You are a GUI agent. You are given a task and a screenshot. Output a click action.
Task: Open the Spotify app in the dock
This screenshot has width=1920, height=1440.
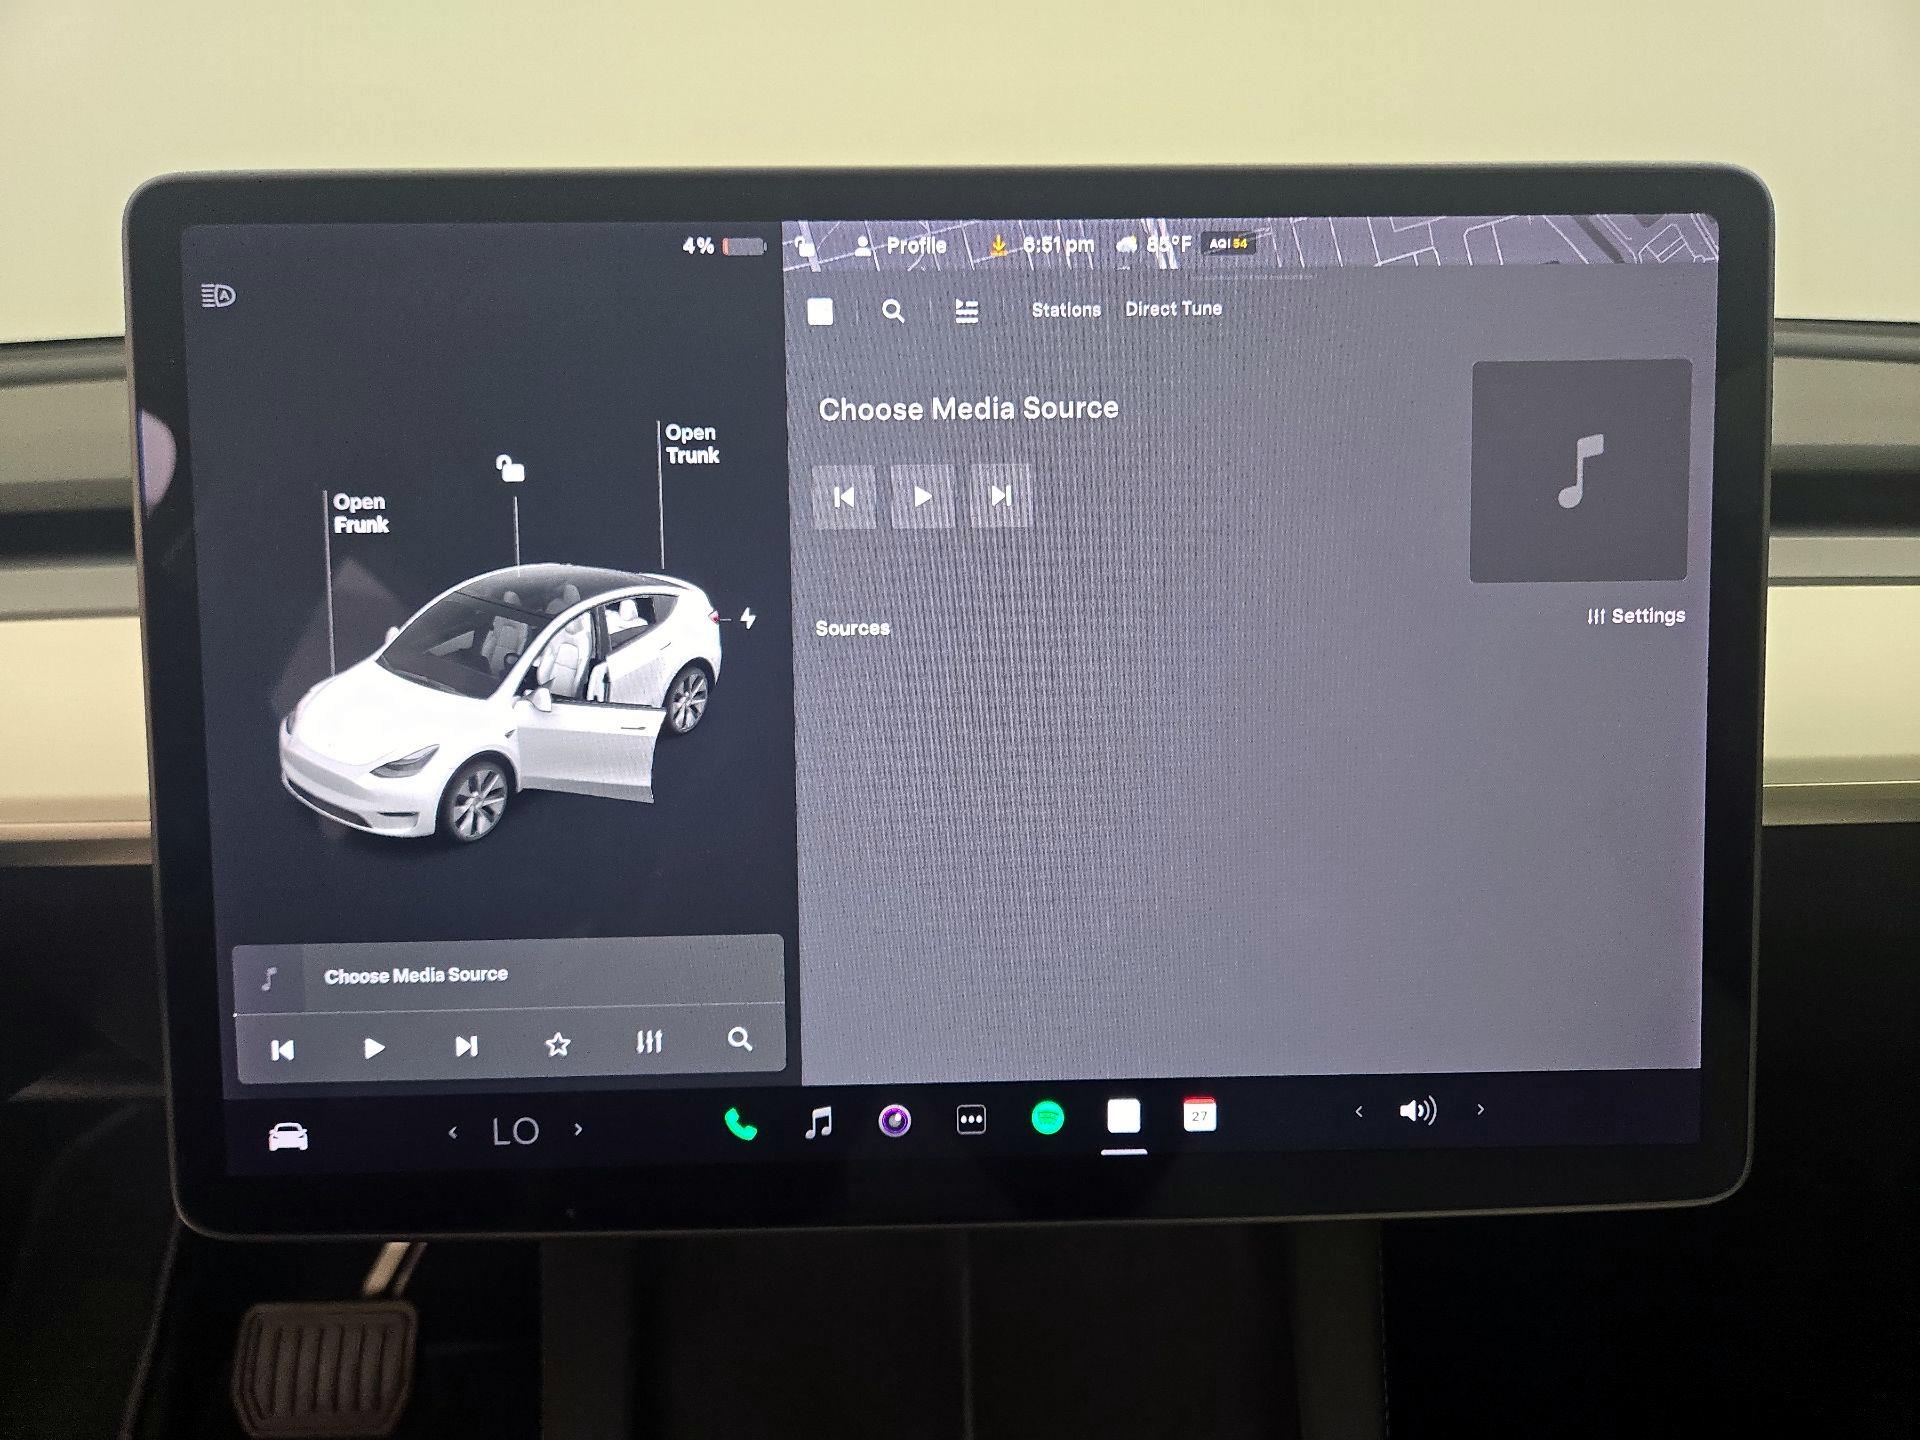tap(1047, 1117)
